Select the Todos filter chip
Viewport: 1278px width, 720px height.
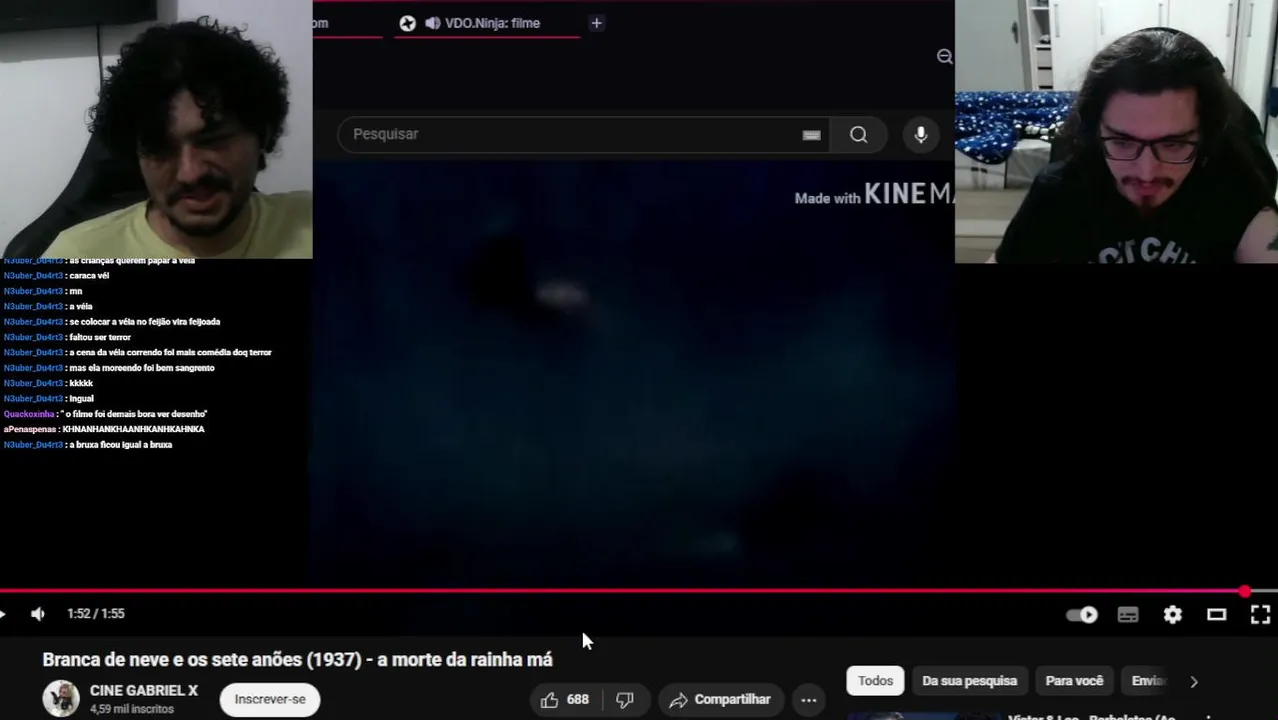pos(875,681)
